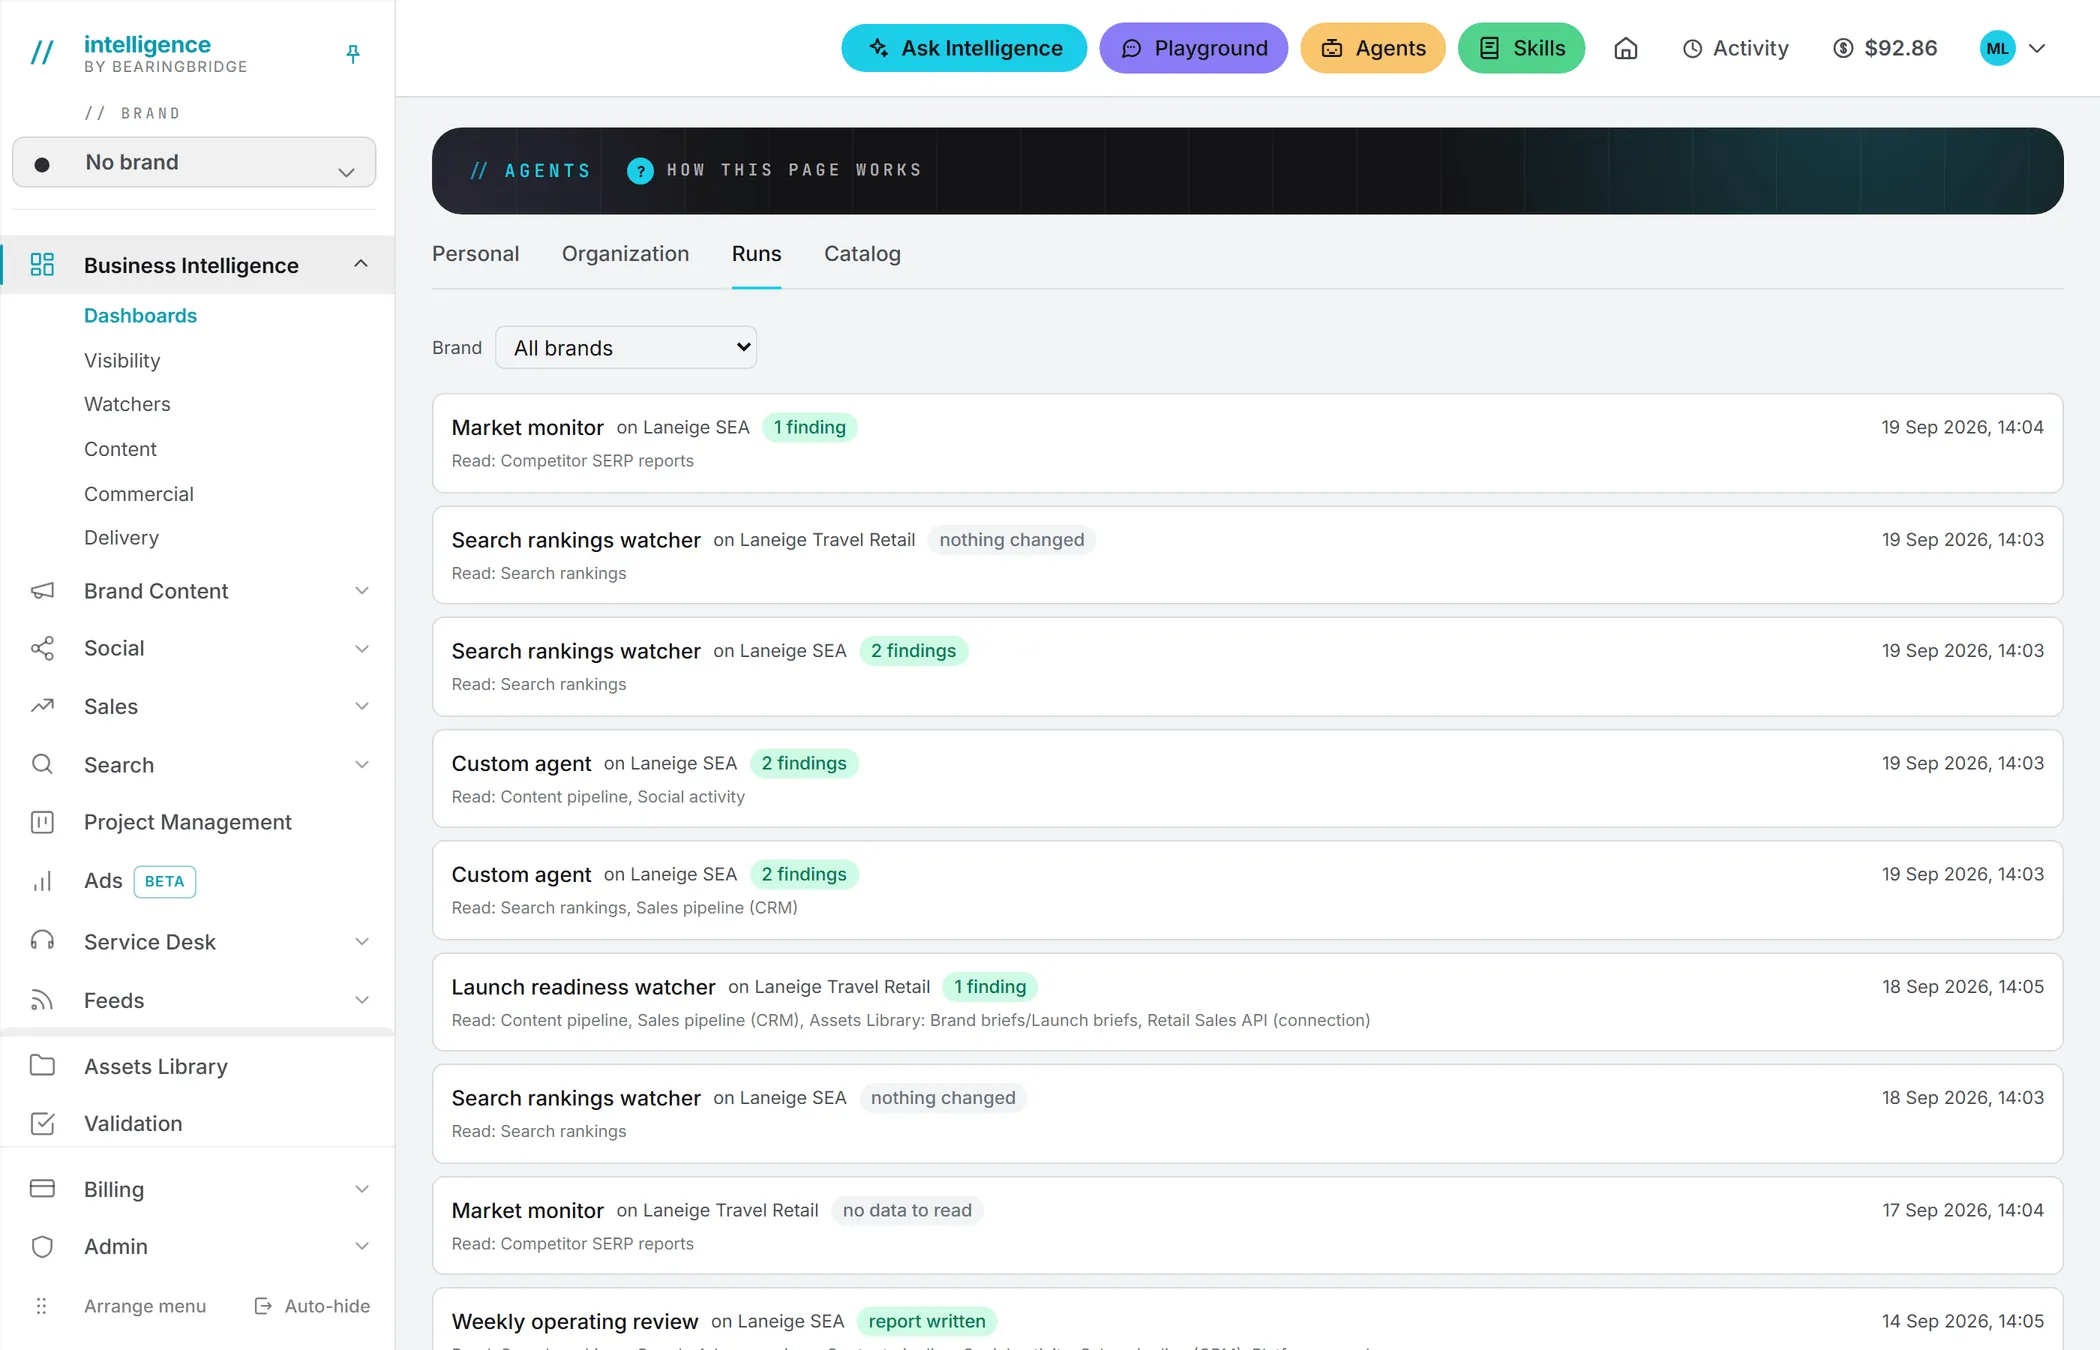The image size is (2100, 1350).
Task: Click the How This Page Works link
Action: click(793, 170)
